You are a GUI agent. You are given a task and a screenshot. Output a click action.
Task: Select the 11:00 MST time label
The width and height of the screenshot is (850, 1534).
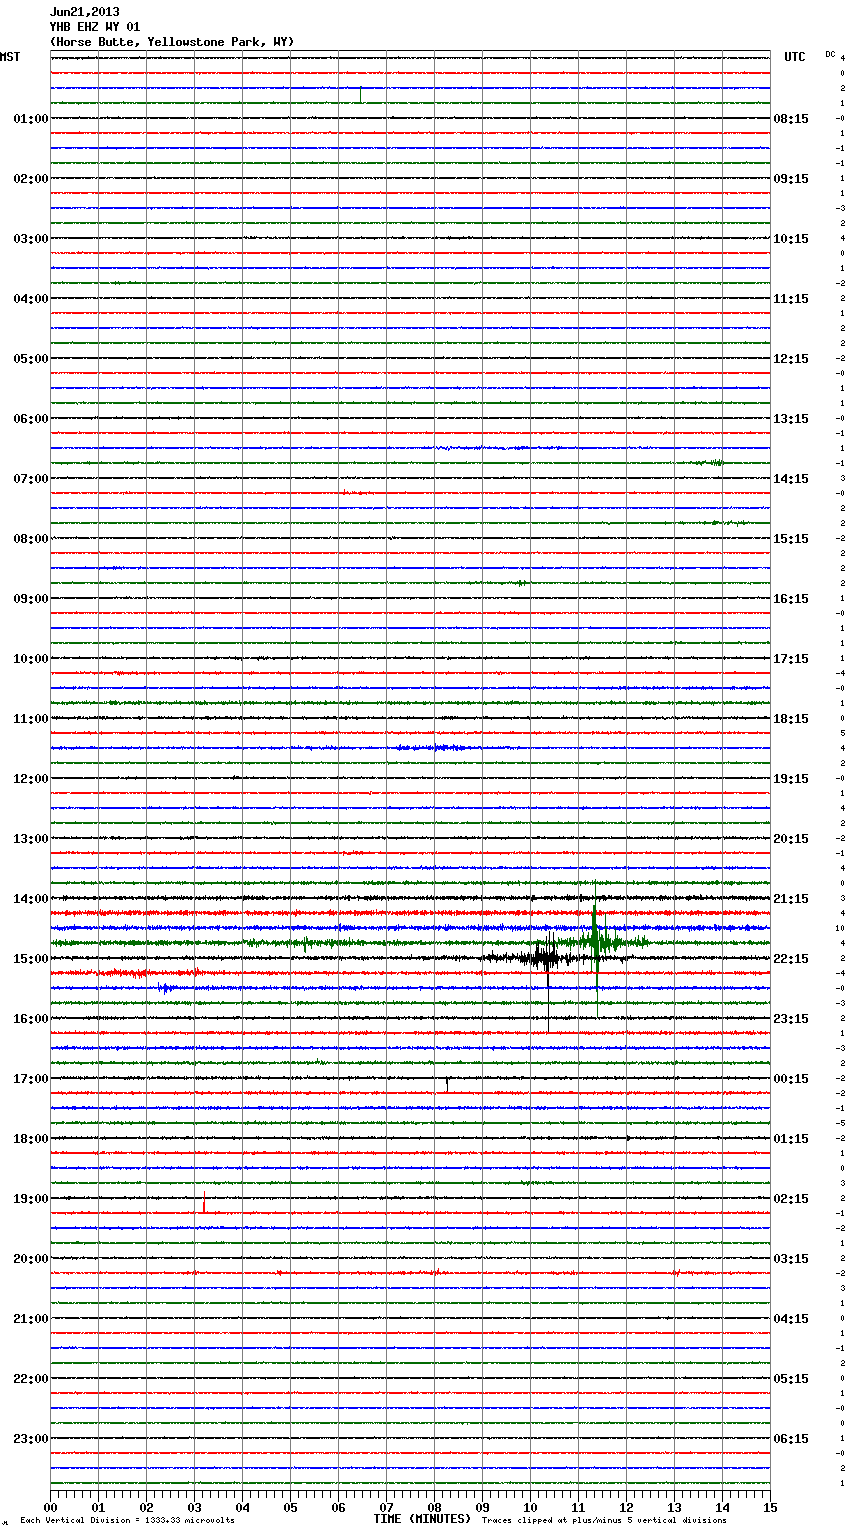[30, 719]
